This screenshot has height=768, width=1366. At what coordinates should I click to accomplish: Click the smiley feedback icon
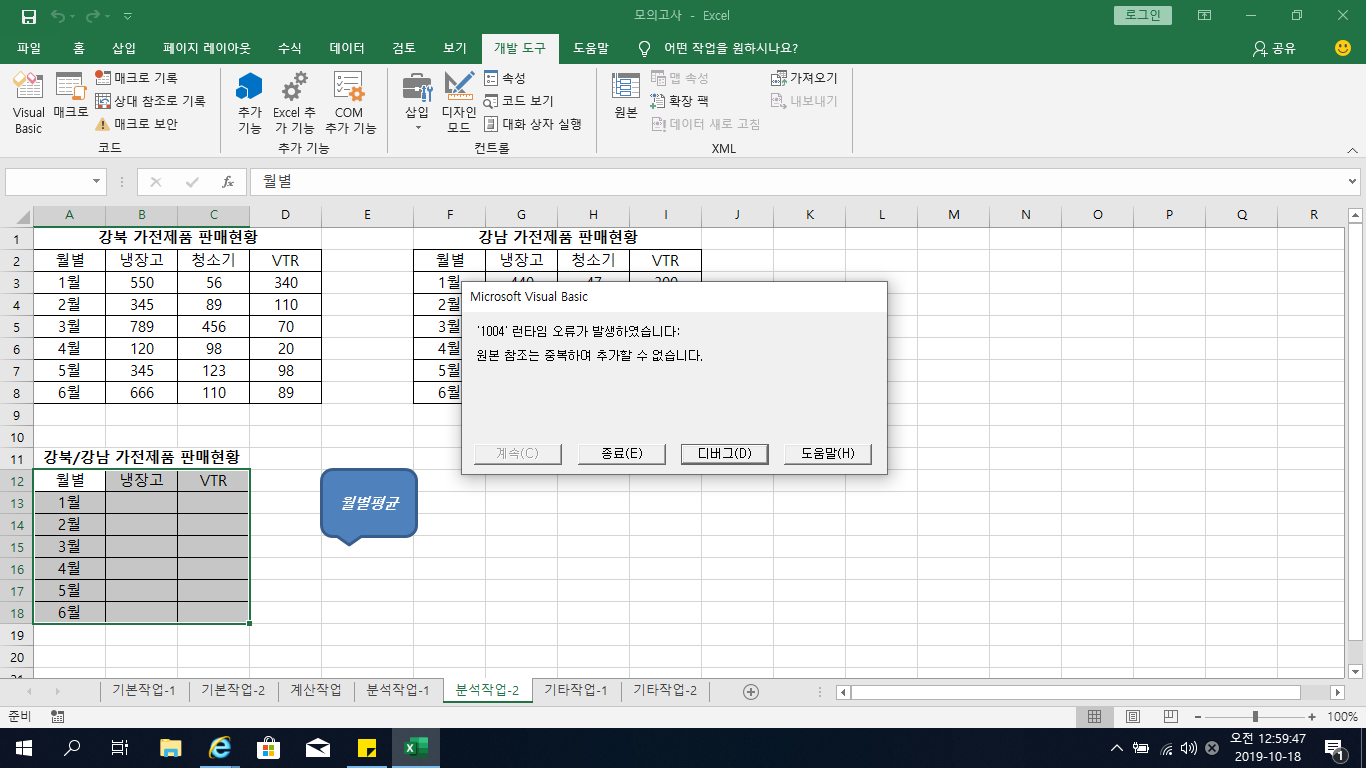point(1343,48)
